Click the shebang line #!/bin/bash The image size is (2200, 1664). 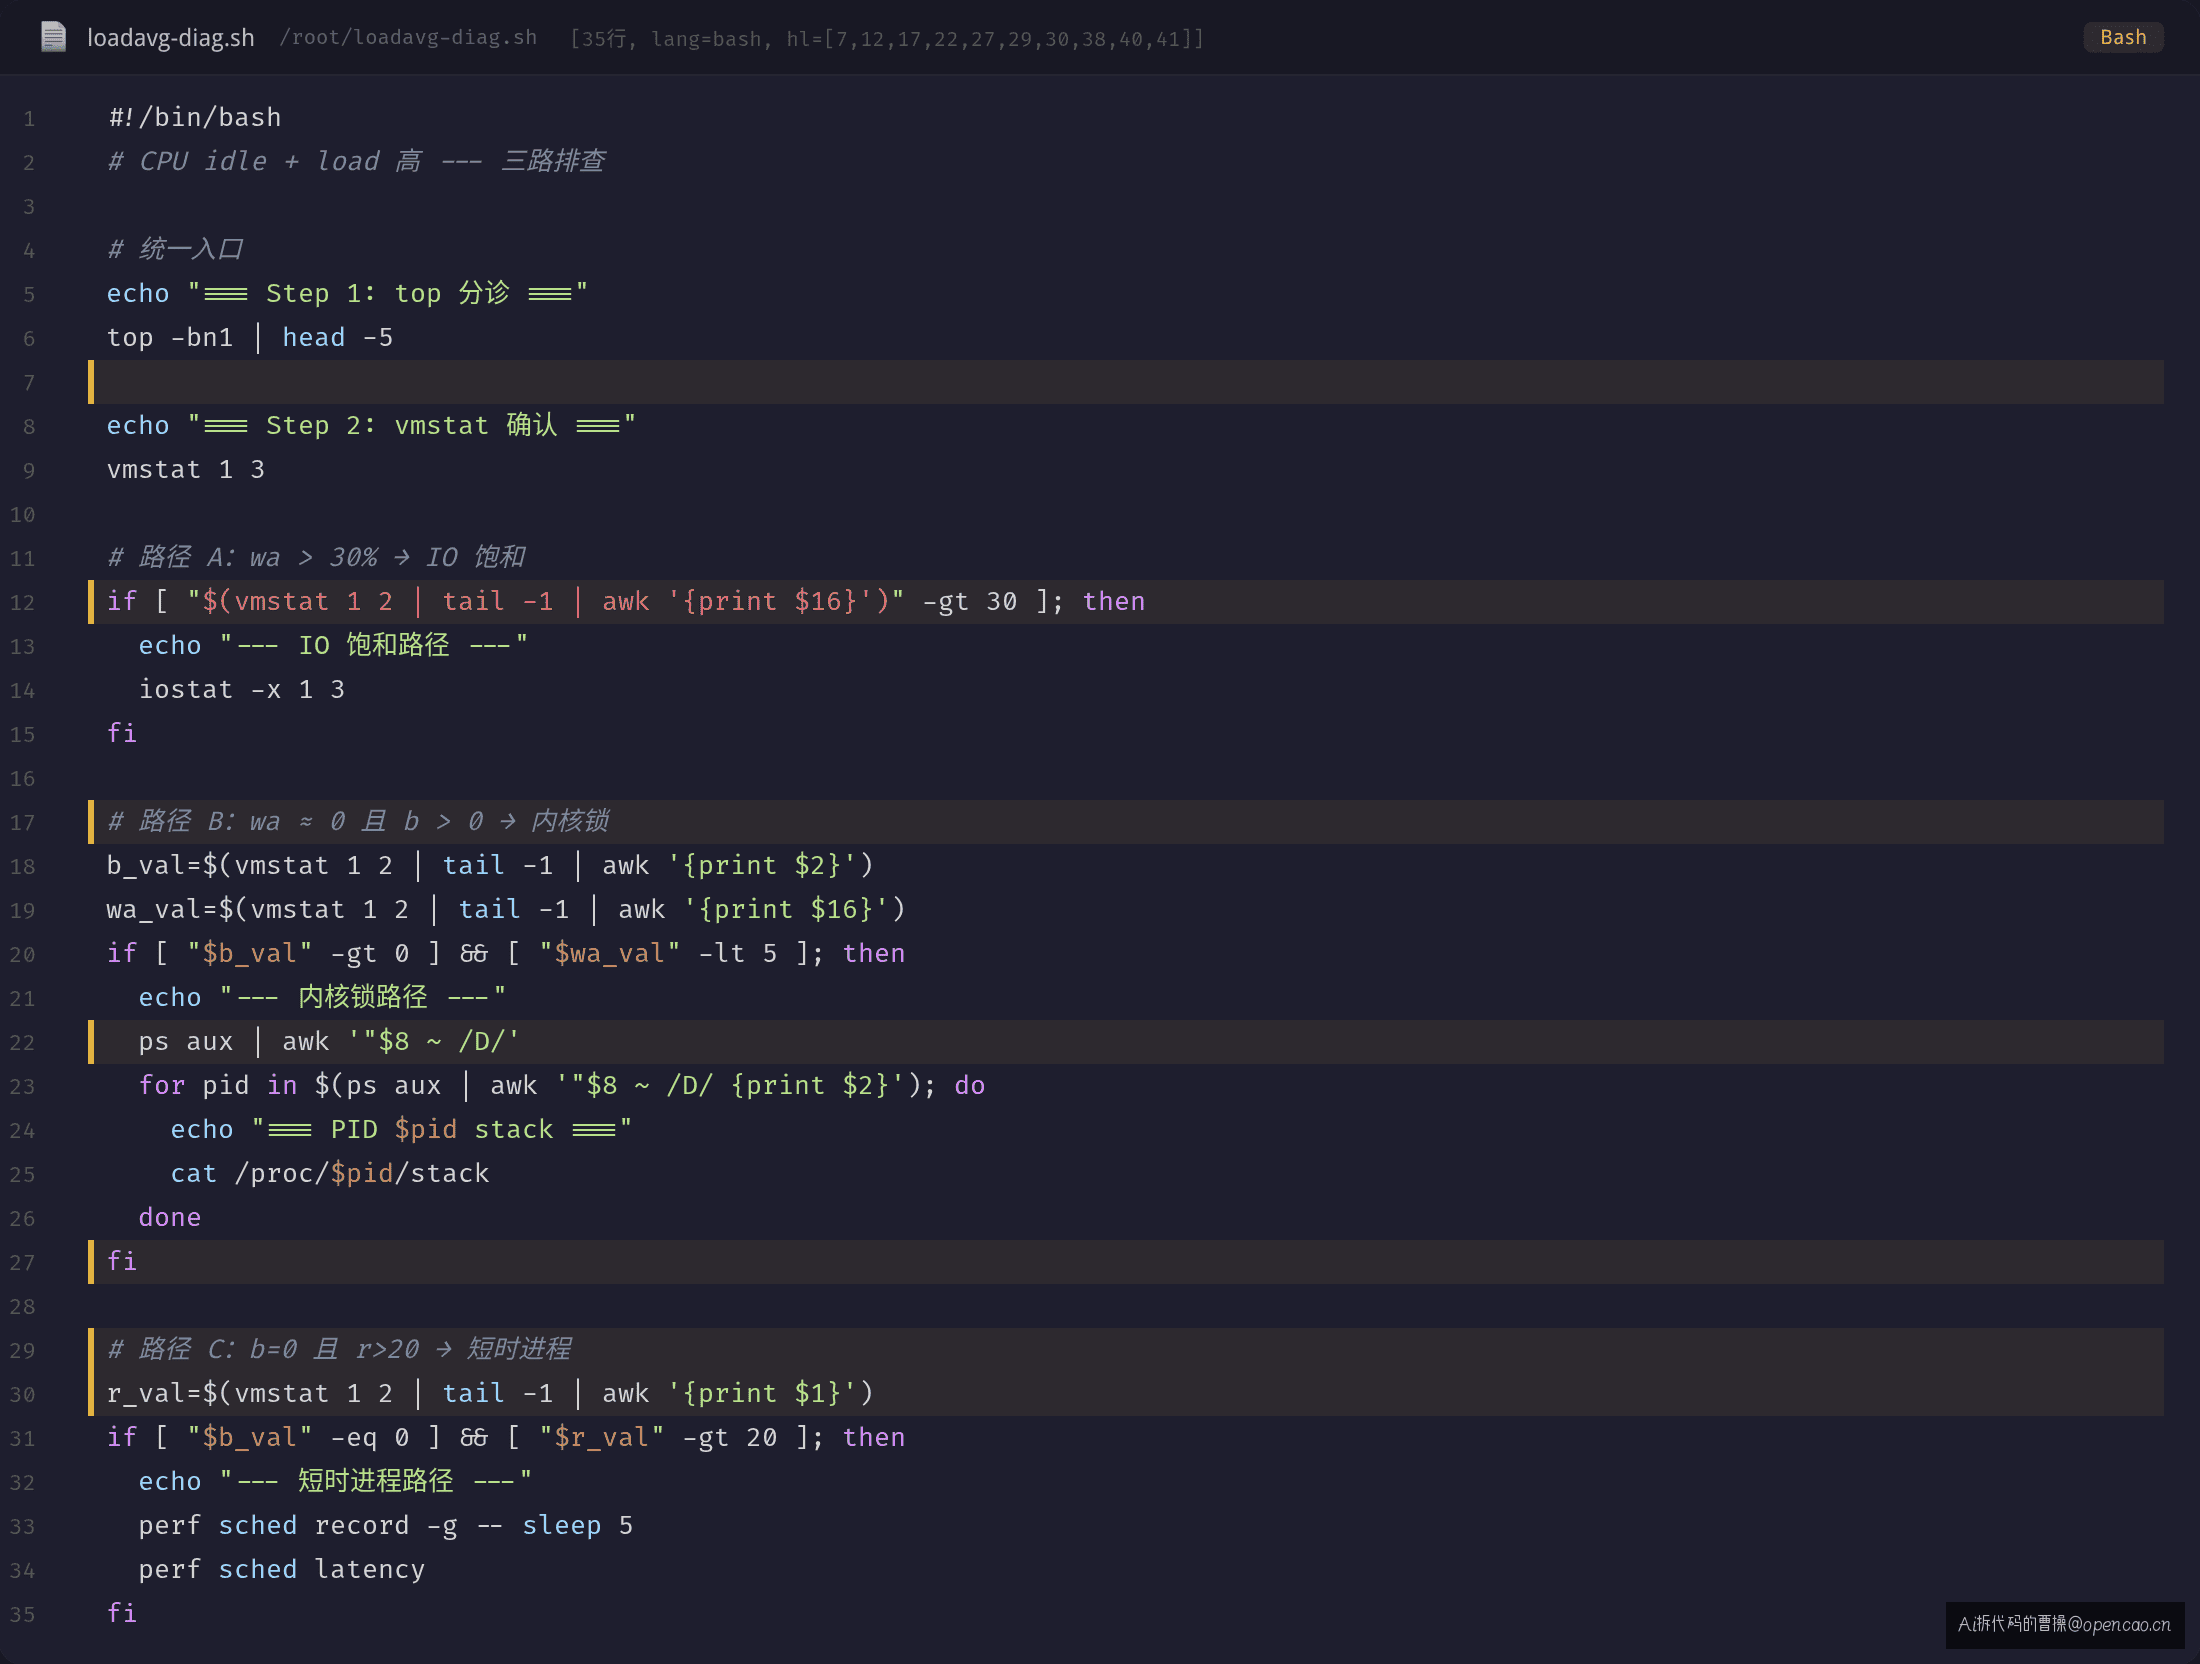195,118
